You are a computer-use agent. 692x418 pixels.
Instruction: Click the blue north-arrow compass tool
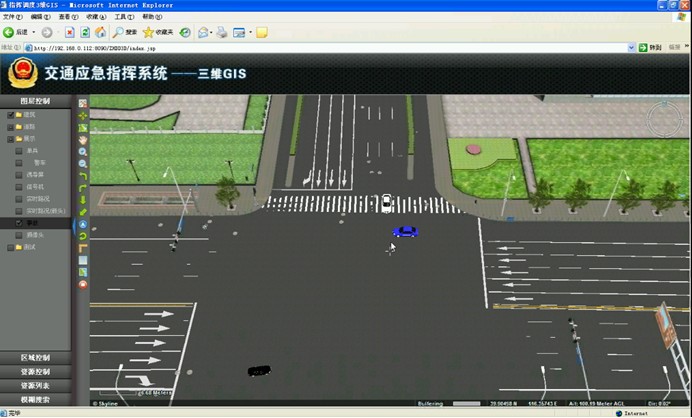point(83,224)
